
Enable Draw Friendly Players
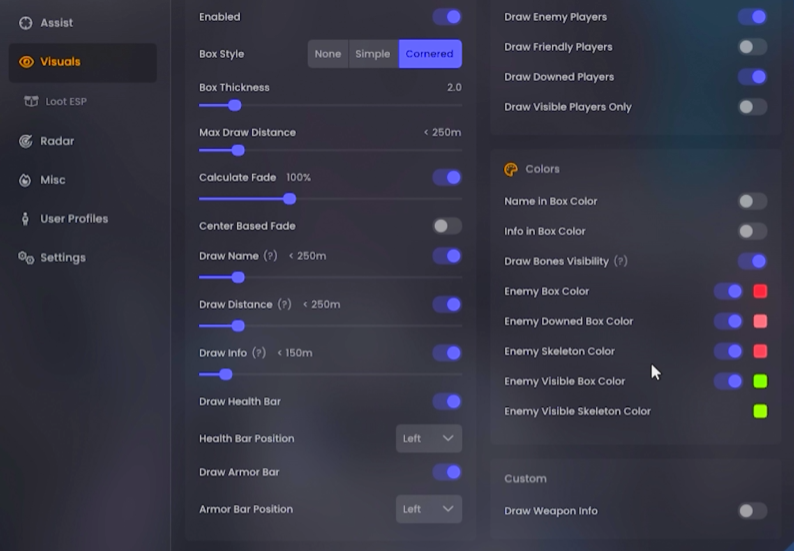(x=752, y=47)
